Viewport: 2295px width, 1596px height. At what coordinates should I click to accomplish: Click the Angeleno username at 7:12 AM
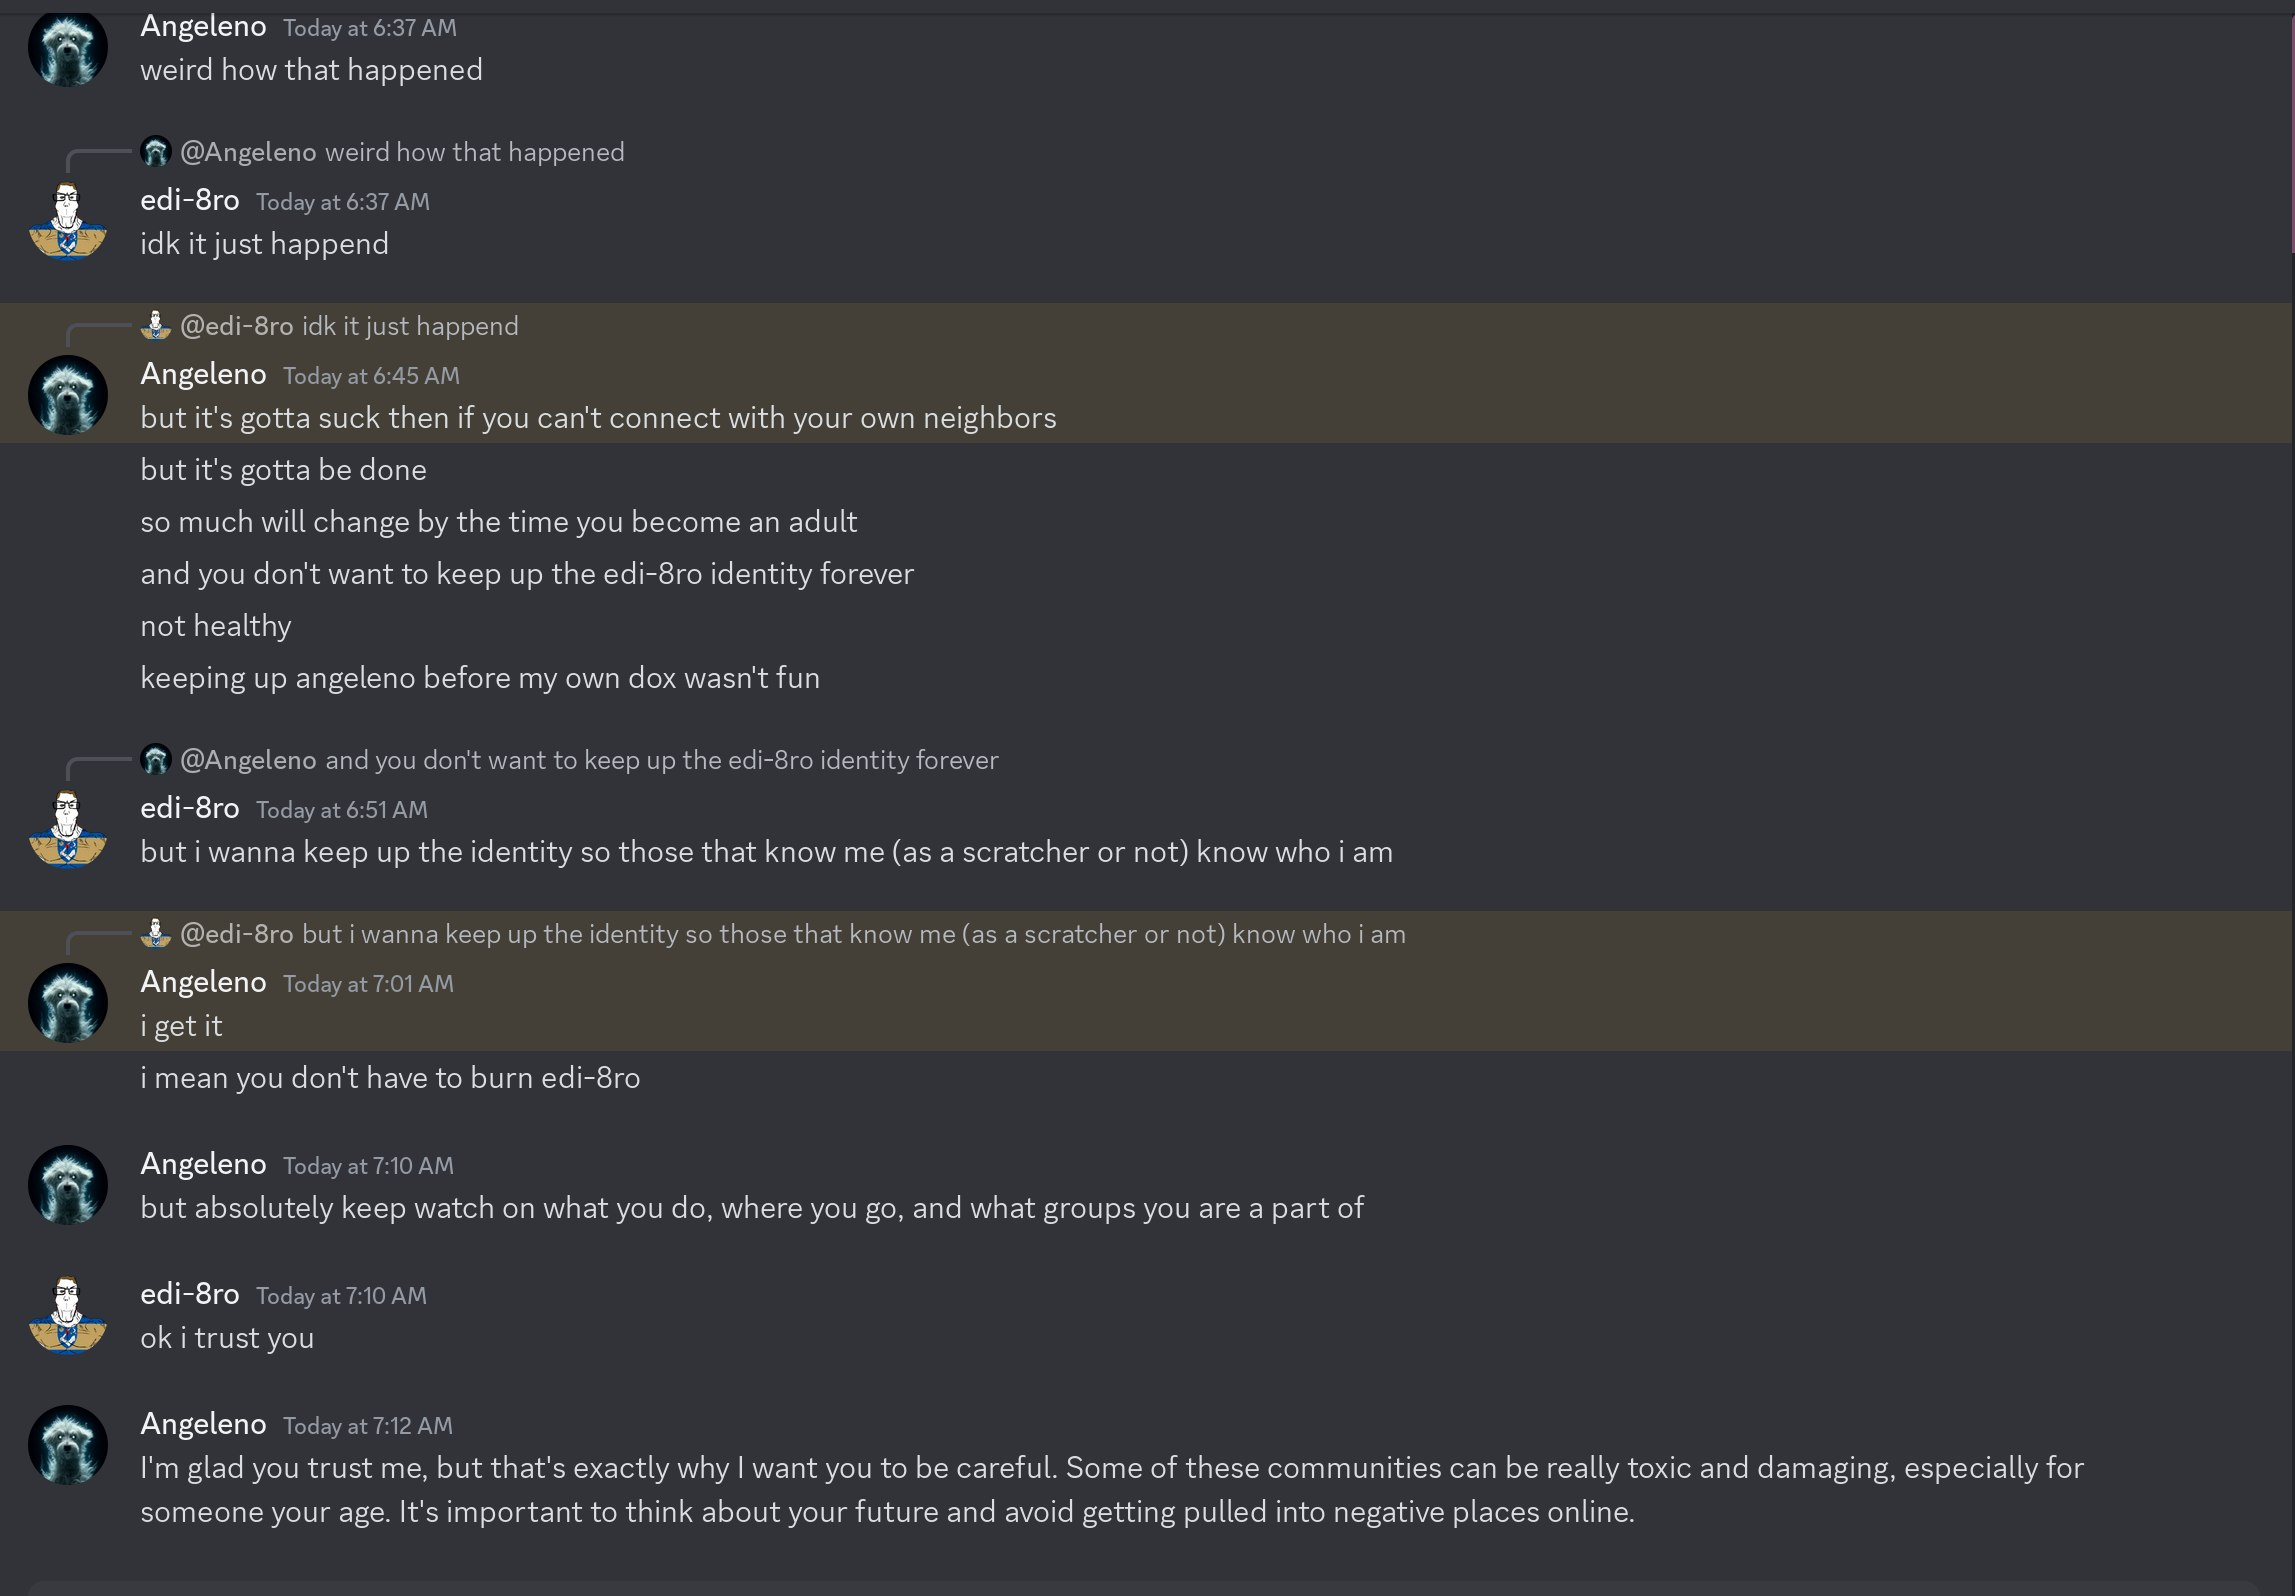tap(203, 1424)
